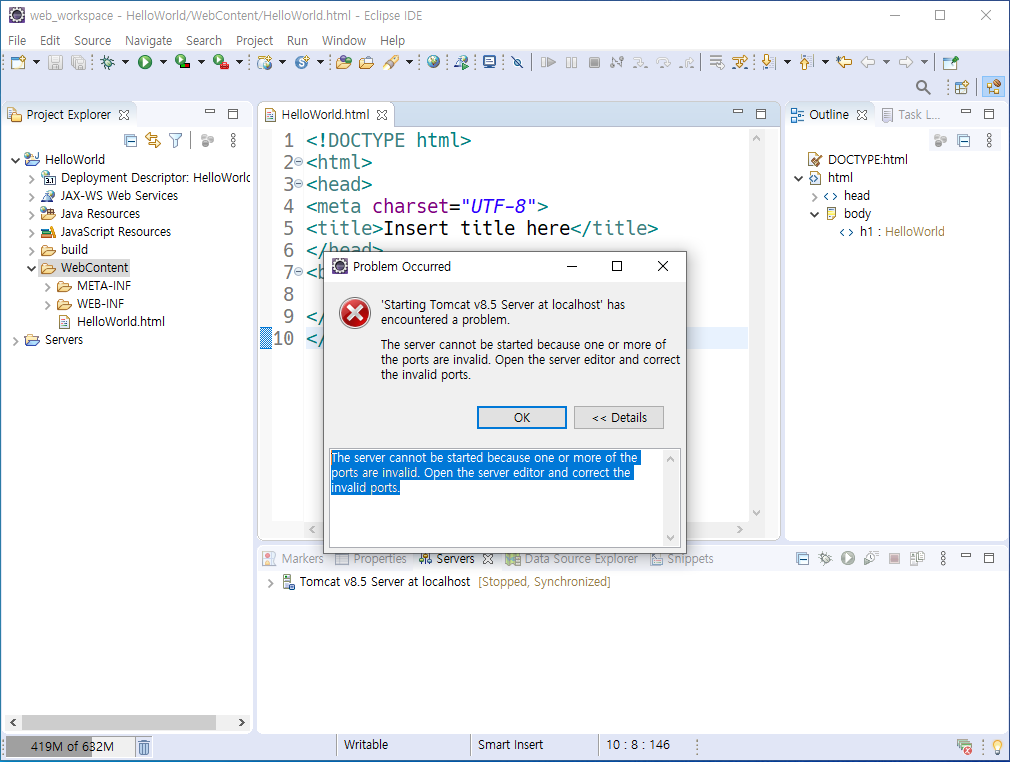Click the Search flashlight icon in toolbar
Screen dimensions: 1010x762
391,62
